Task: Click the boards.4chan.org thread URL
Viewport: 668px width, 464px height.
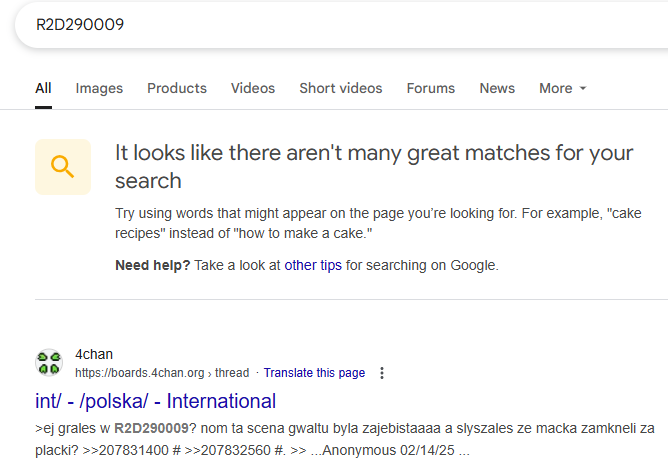Action: [162, 373]
